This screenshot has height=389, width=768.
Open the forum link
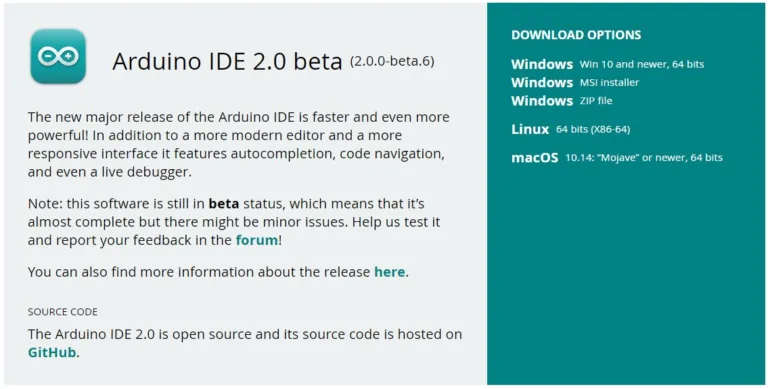(257, 241)
